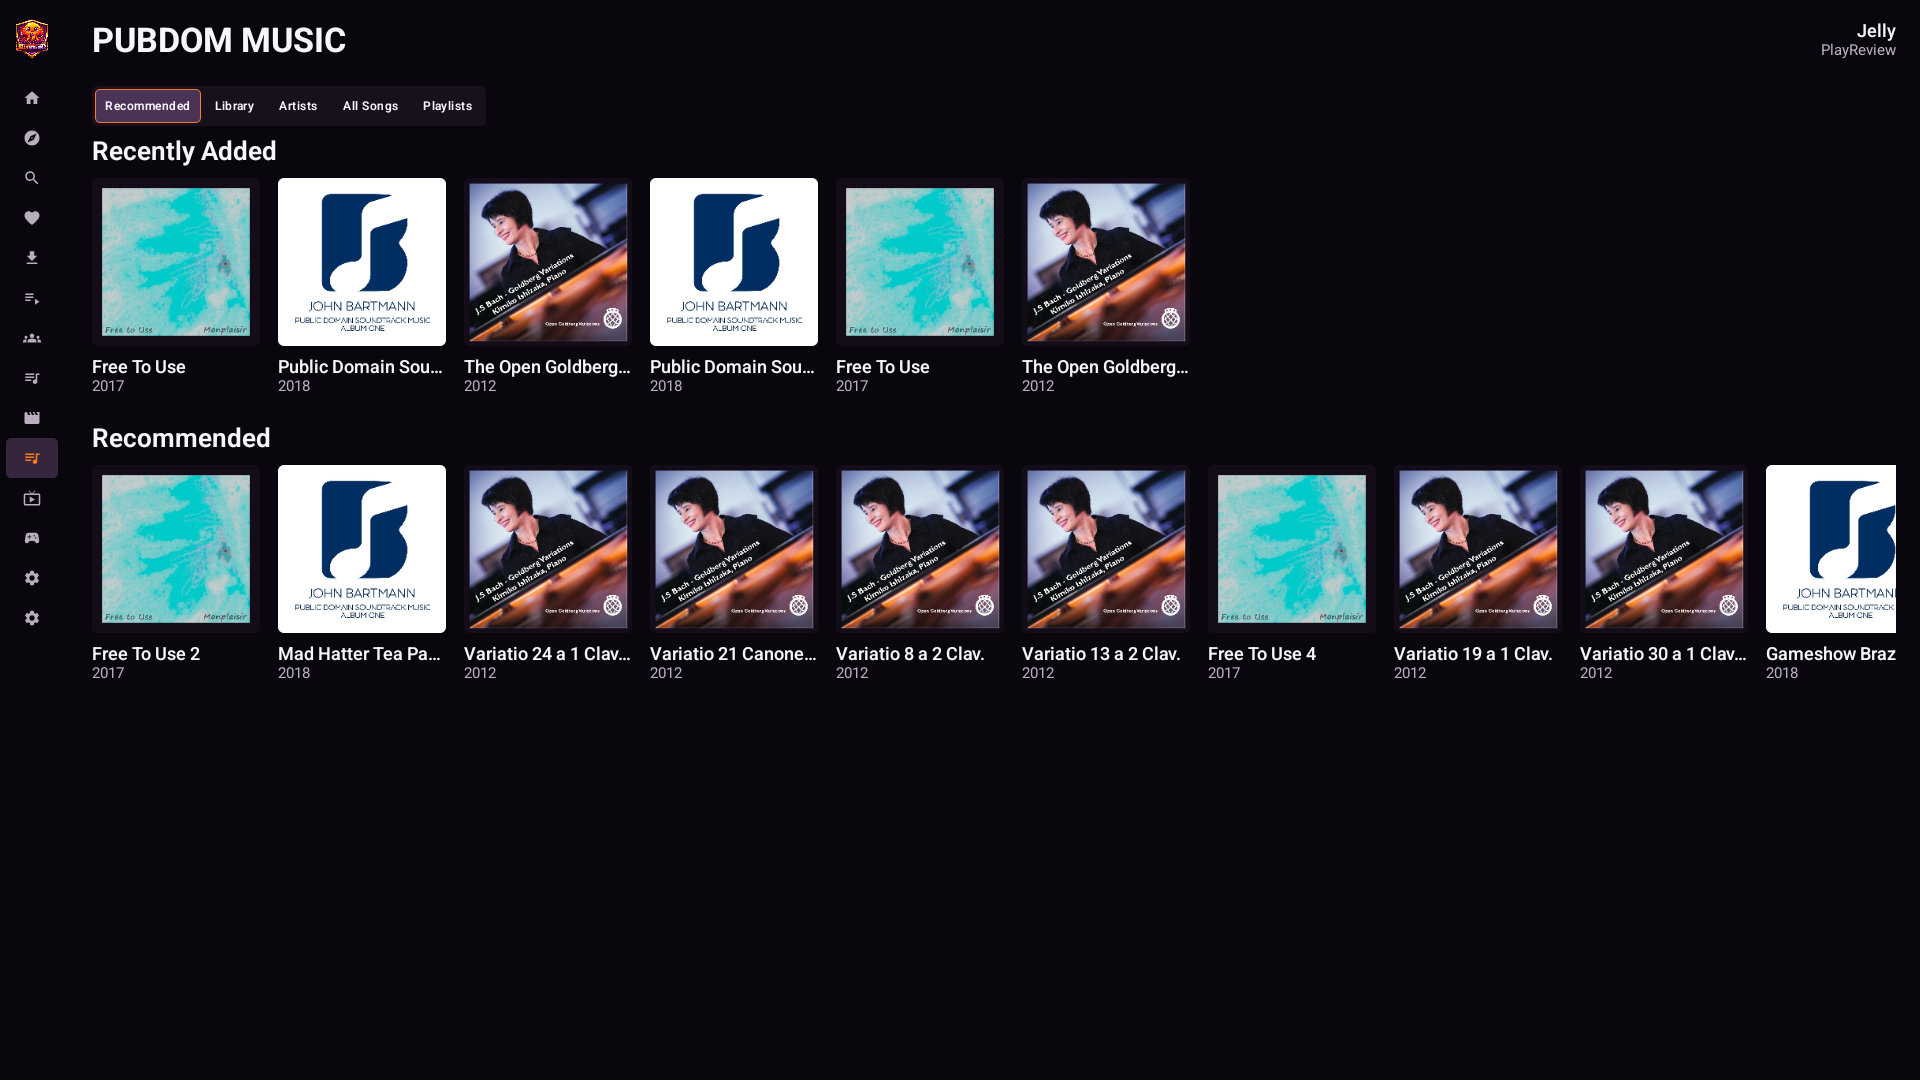Viewport: 1920px width, 1080px height.
Task: Open the group people icon in sidebar
Action: pos(32,338)
